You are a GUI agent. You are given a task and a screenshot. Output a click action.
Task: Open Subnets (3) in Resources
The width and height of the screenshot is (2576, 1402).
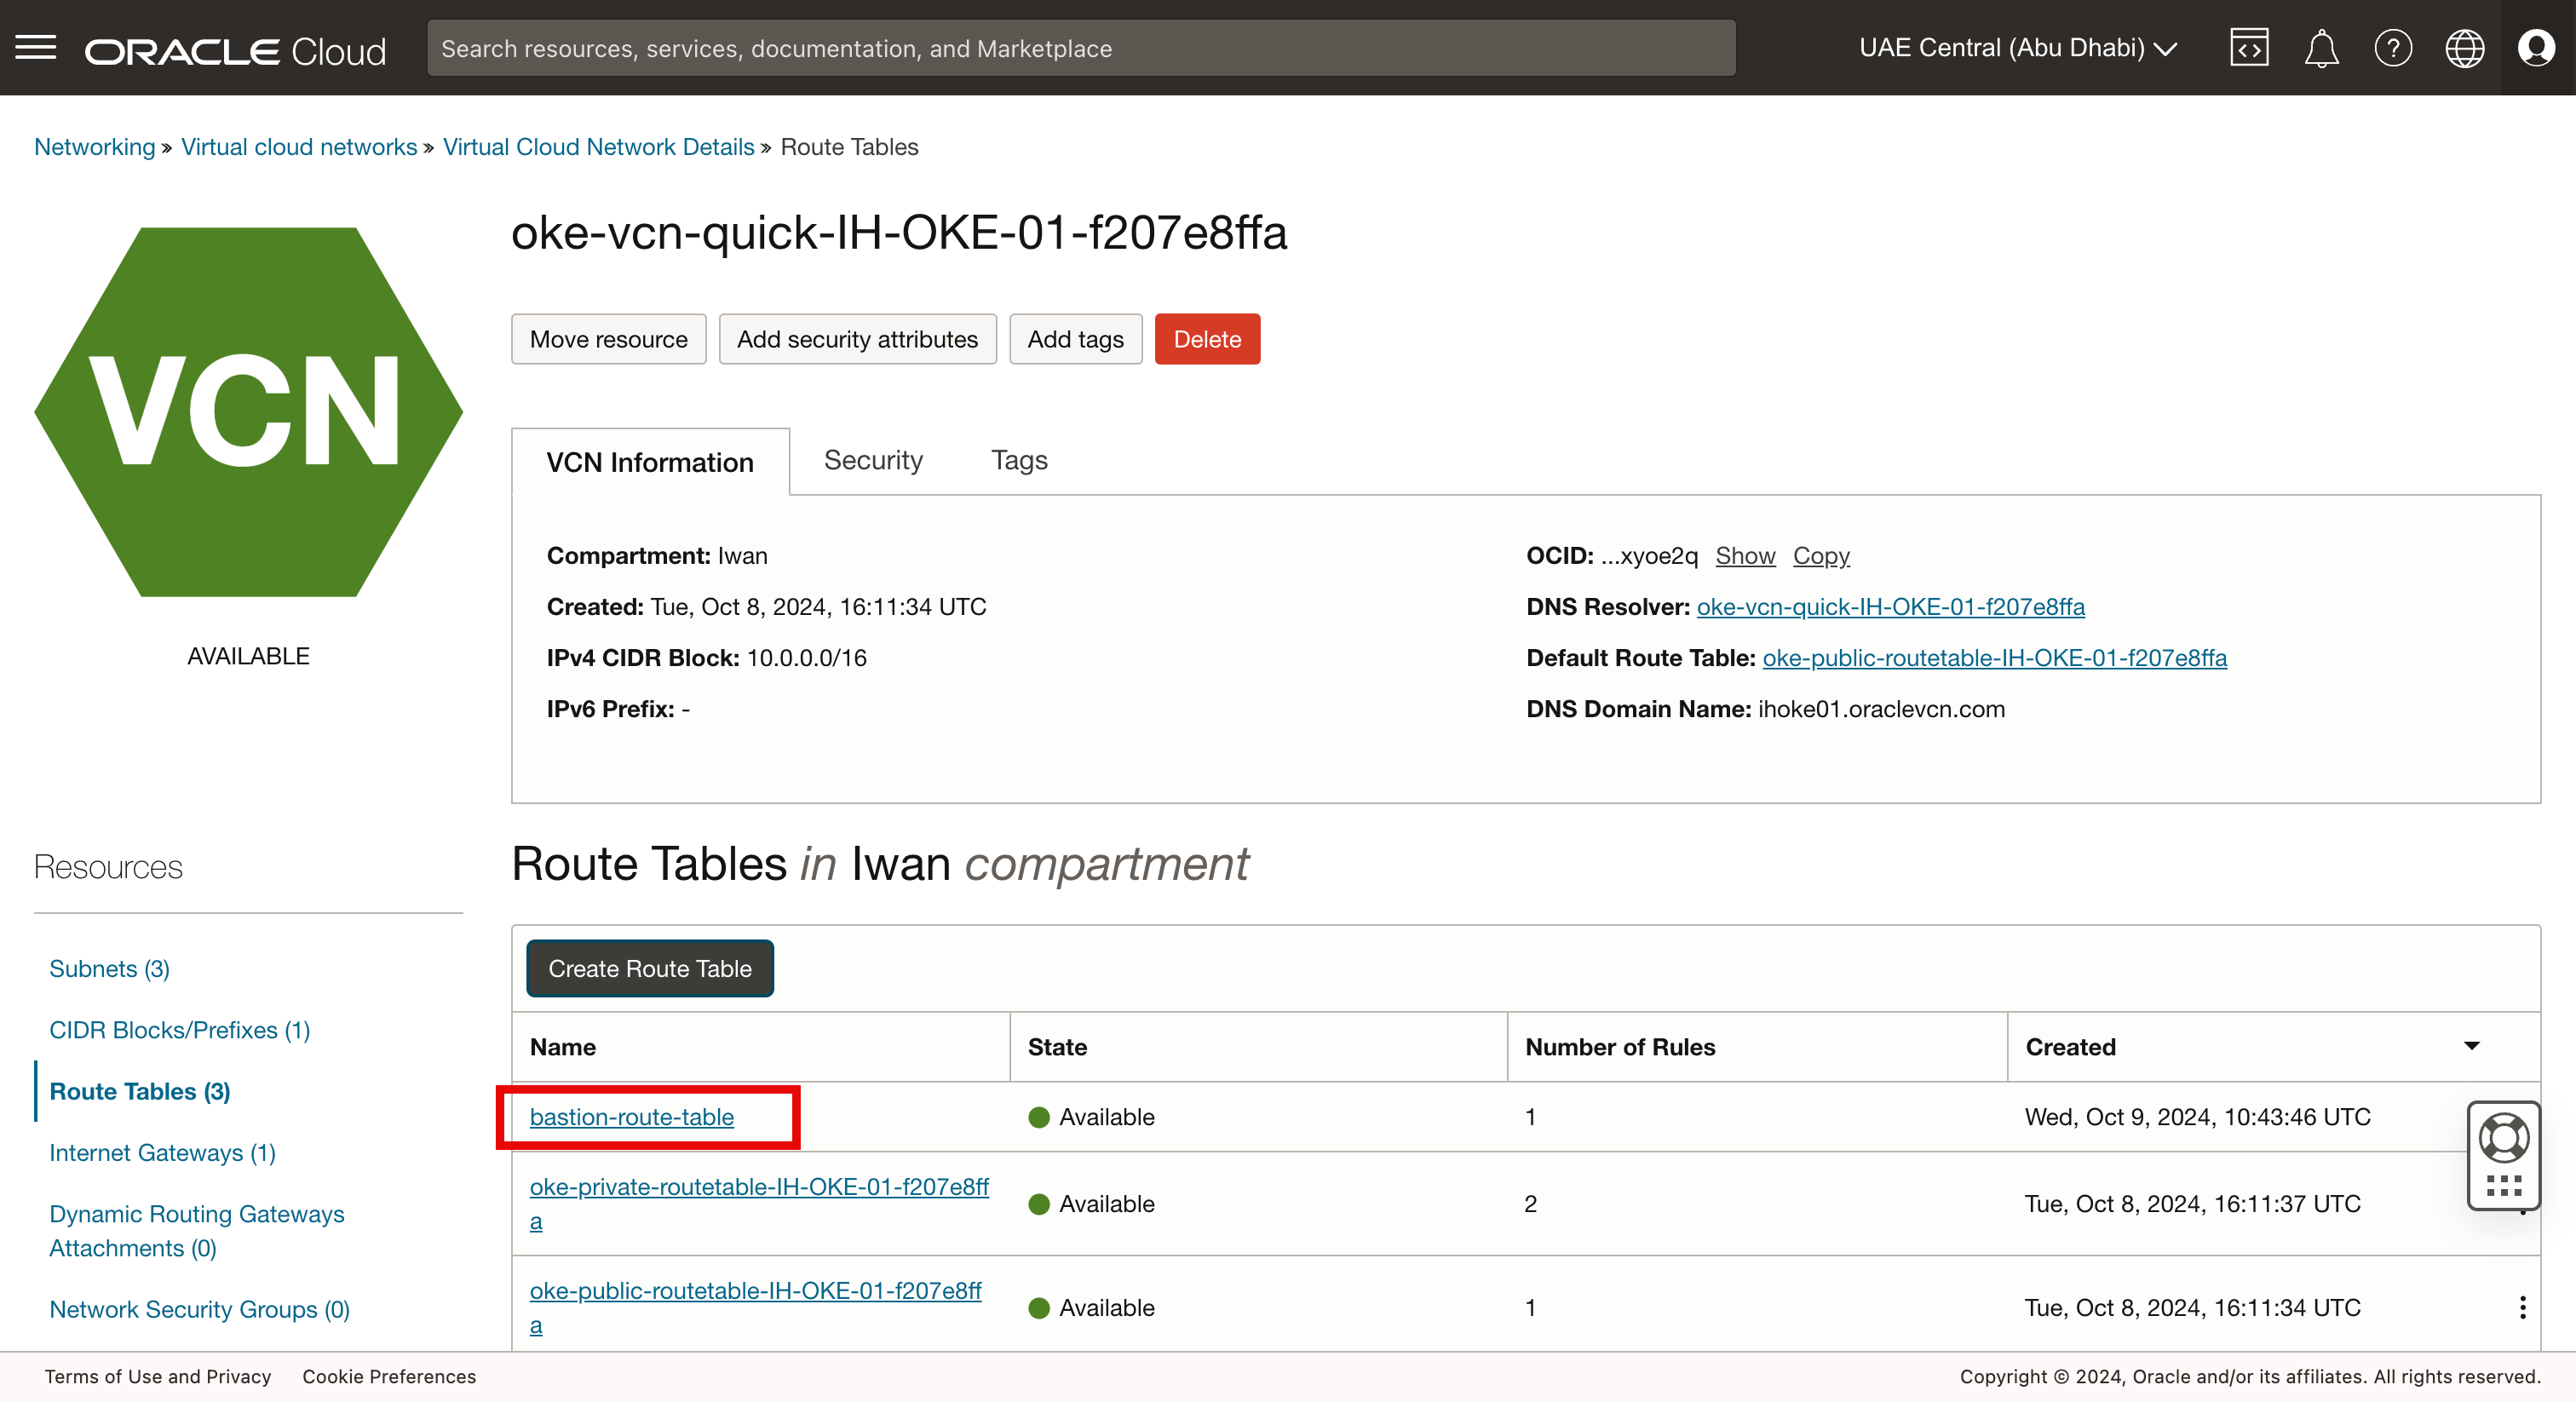tap(109, 968)
